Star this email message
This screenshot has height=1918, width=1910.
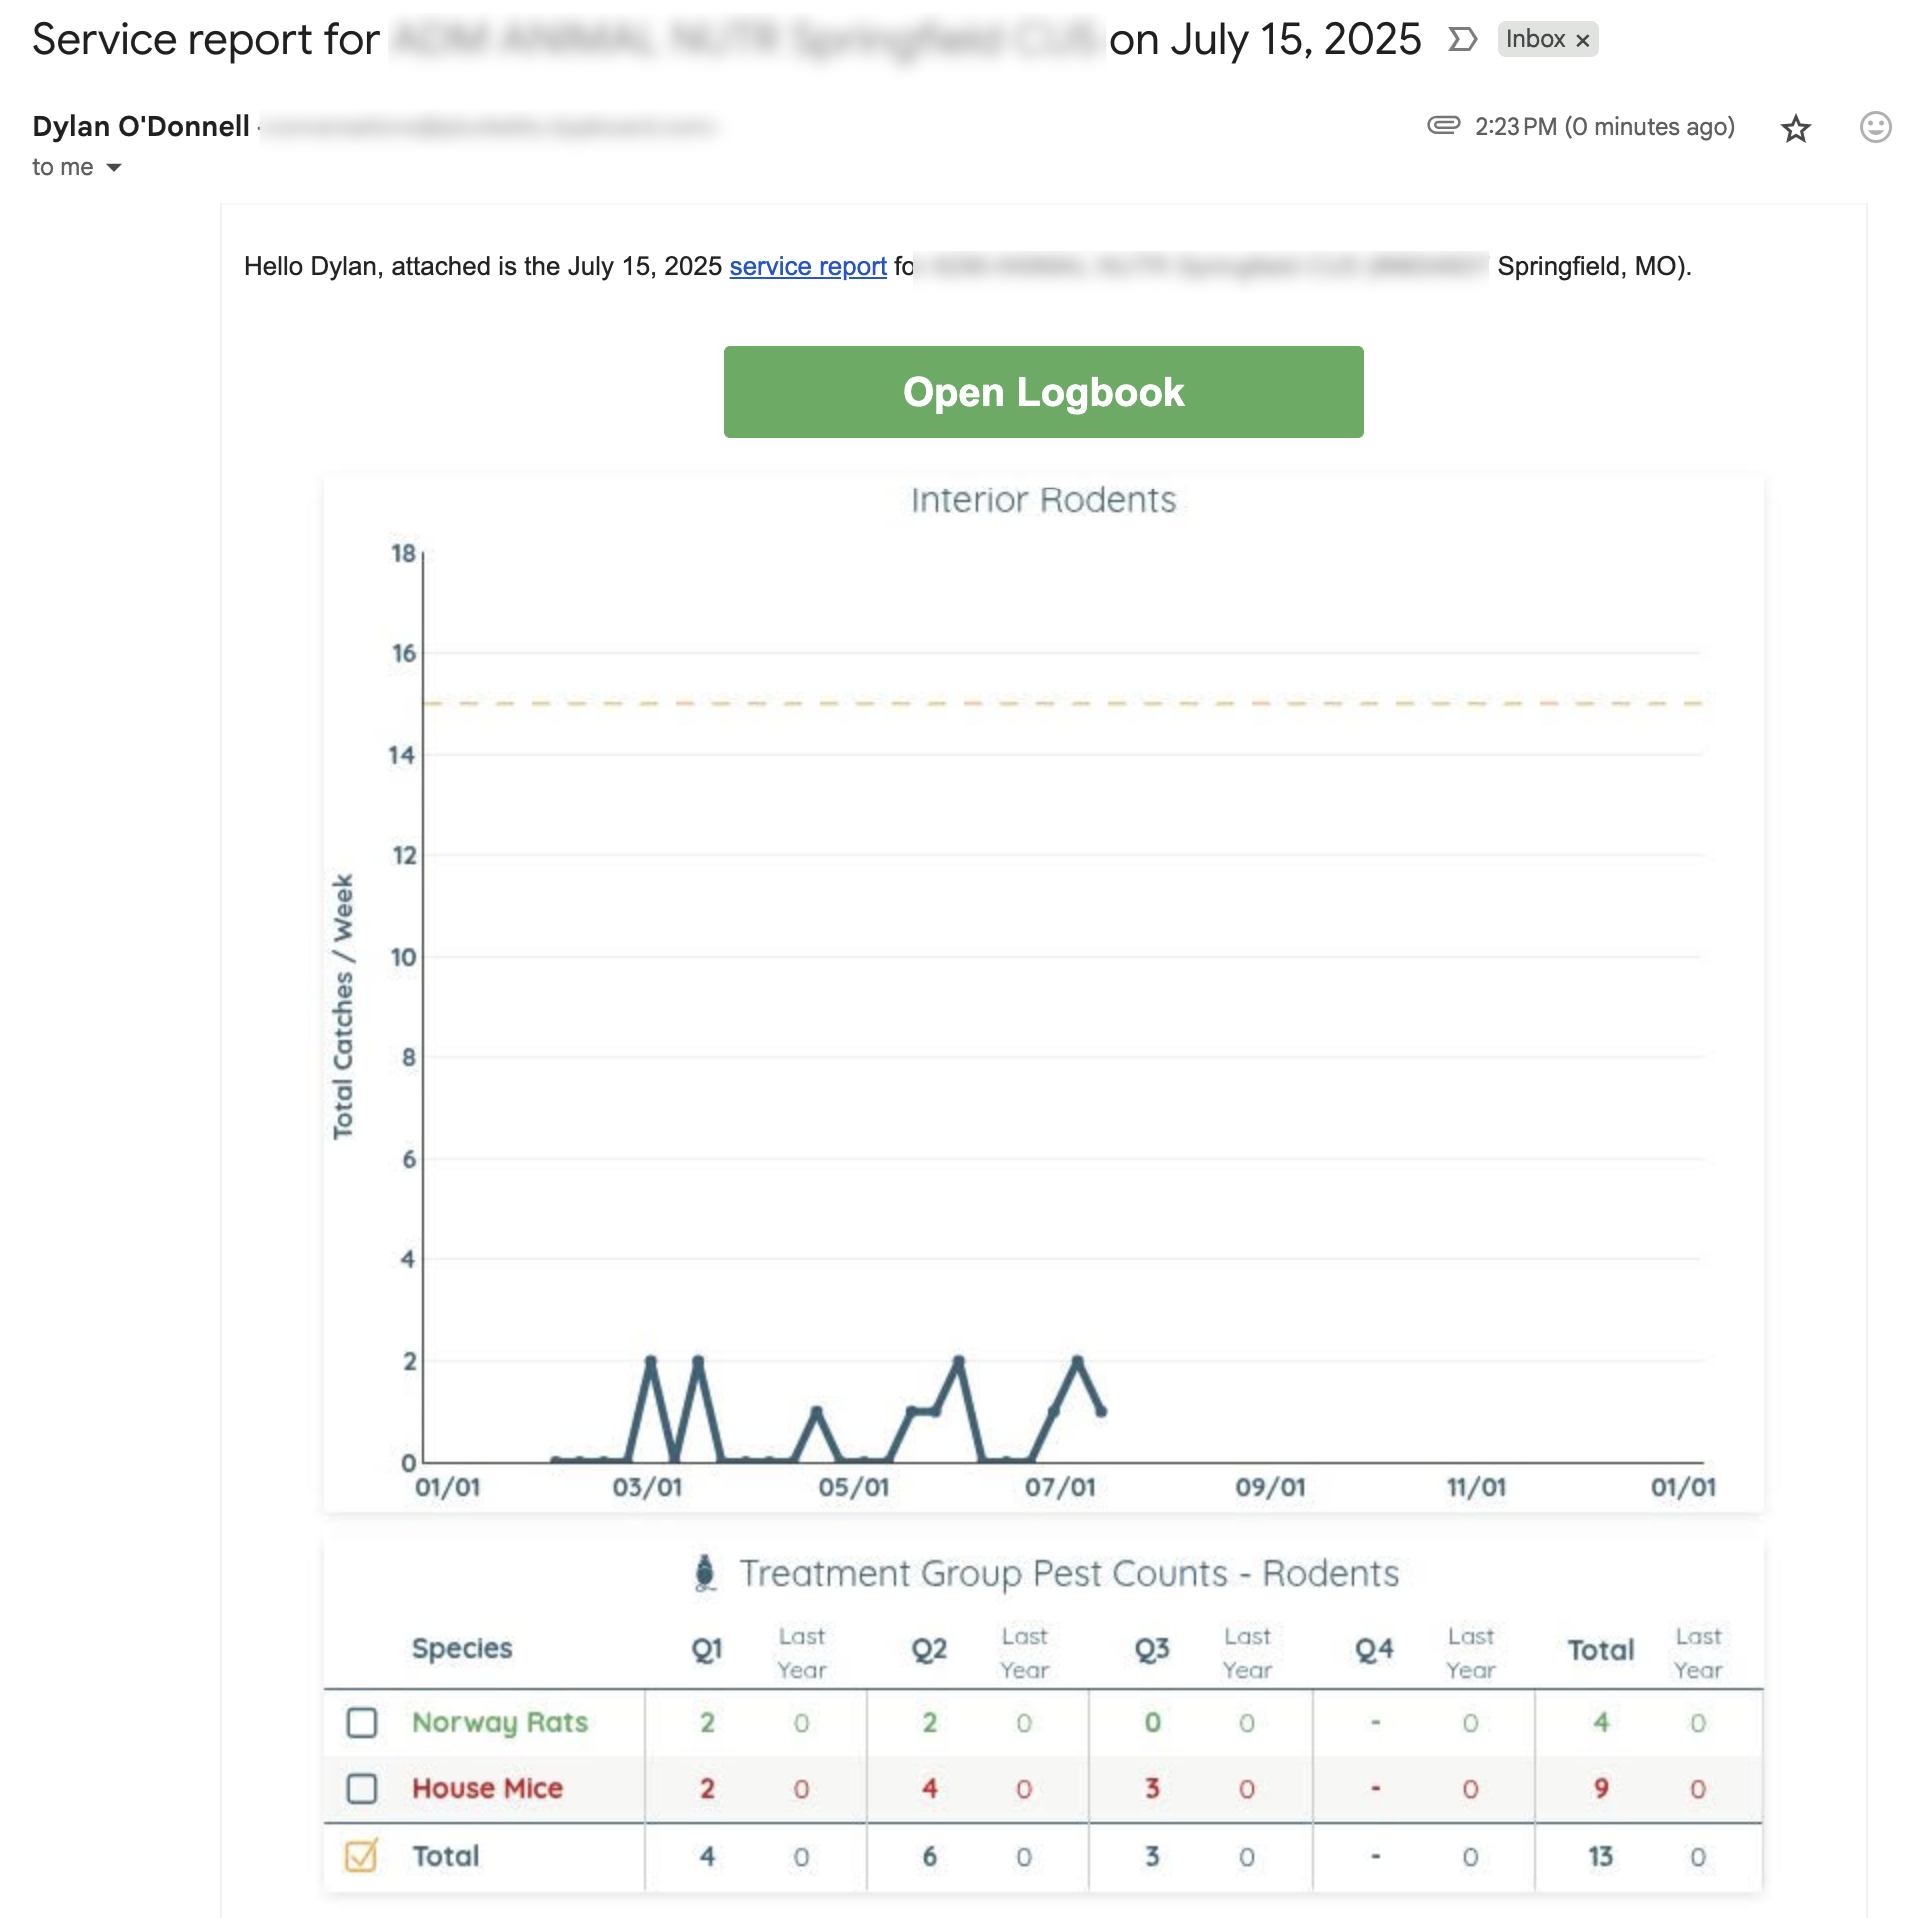pos(1795,128)
